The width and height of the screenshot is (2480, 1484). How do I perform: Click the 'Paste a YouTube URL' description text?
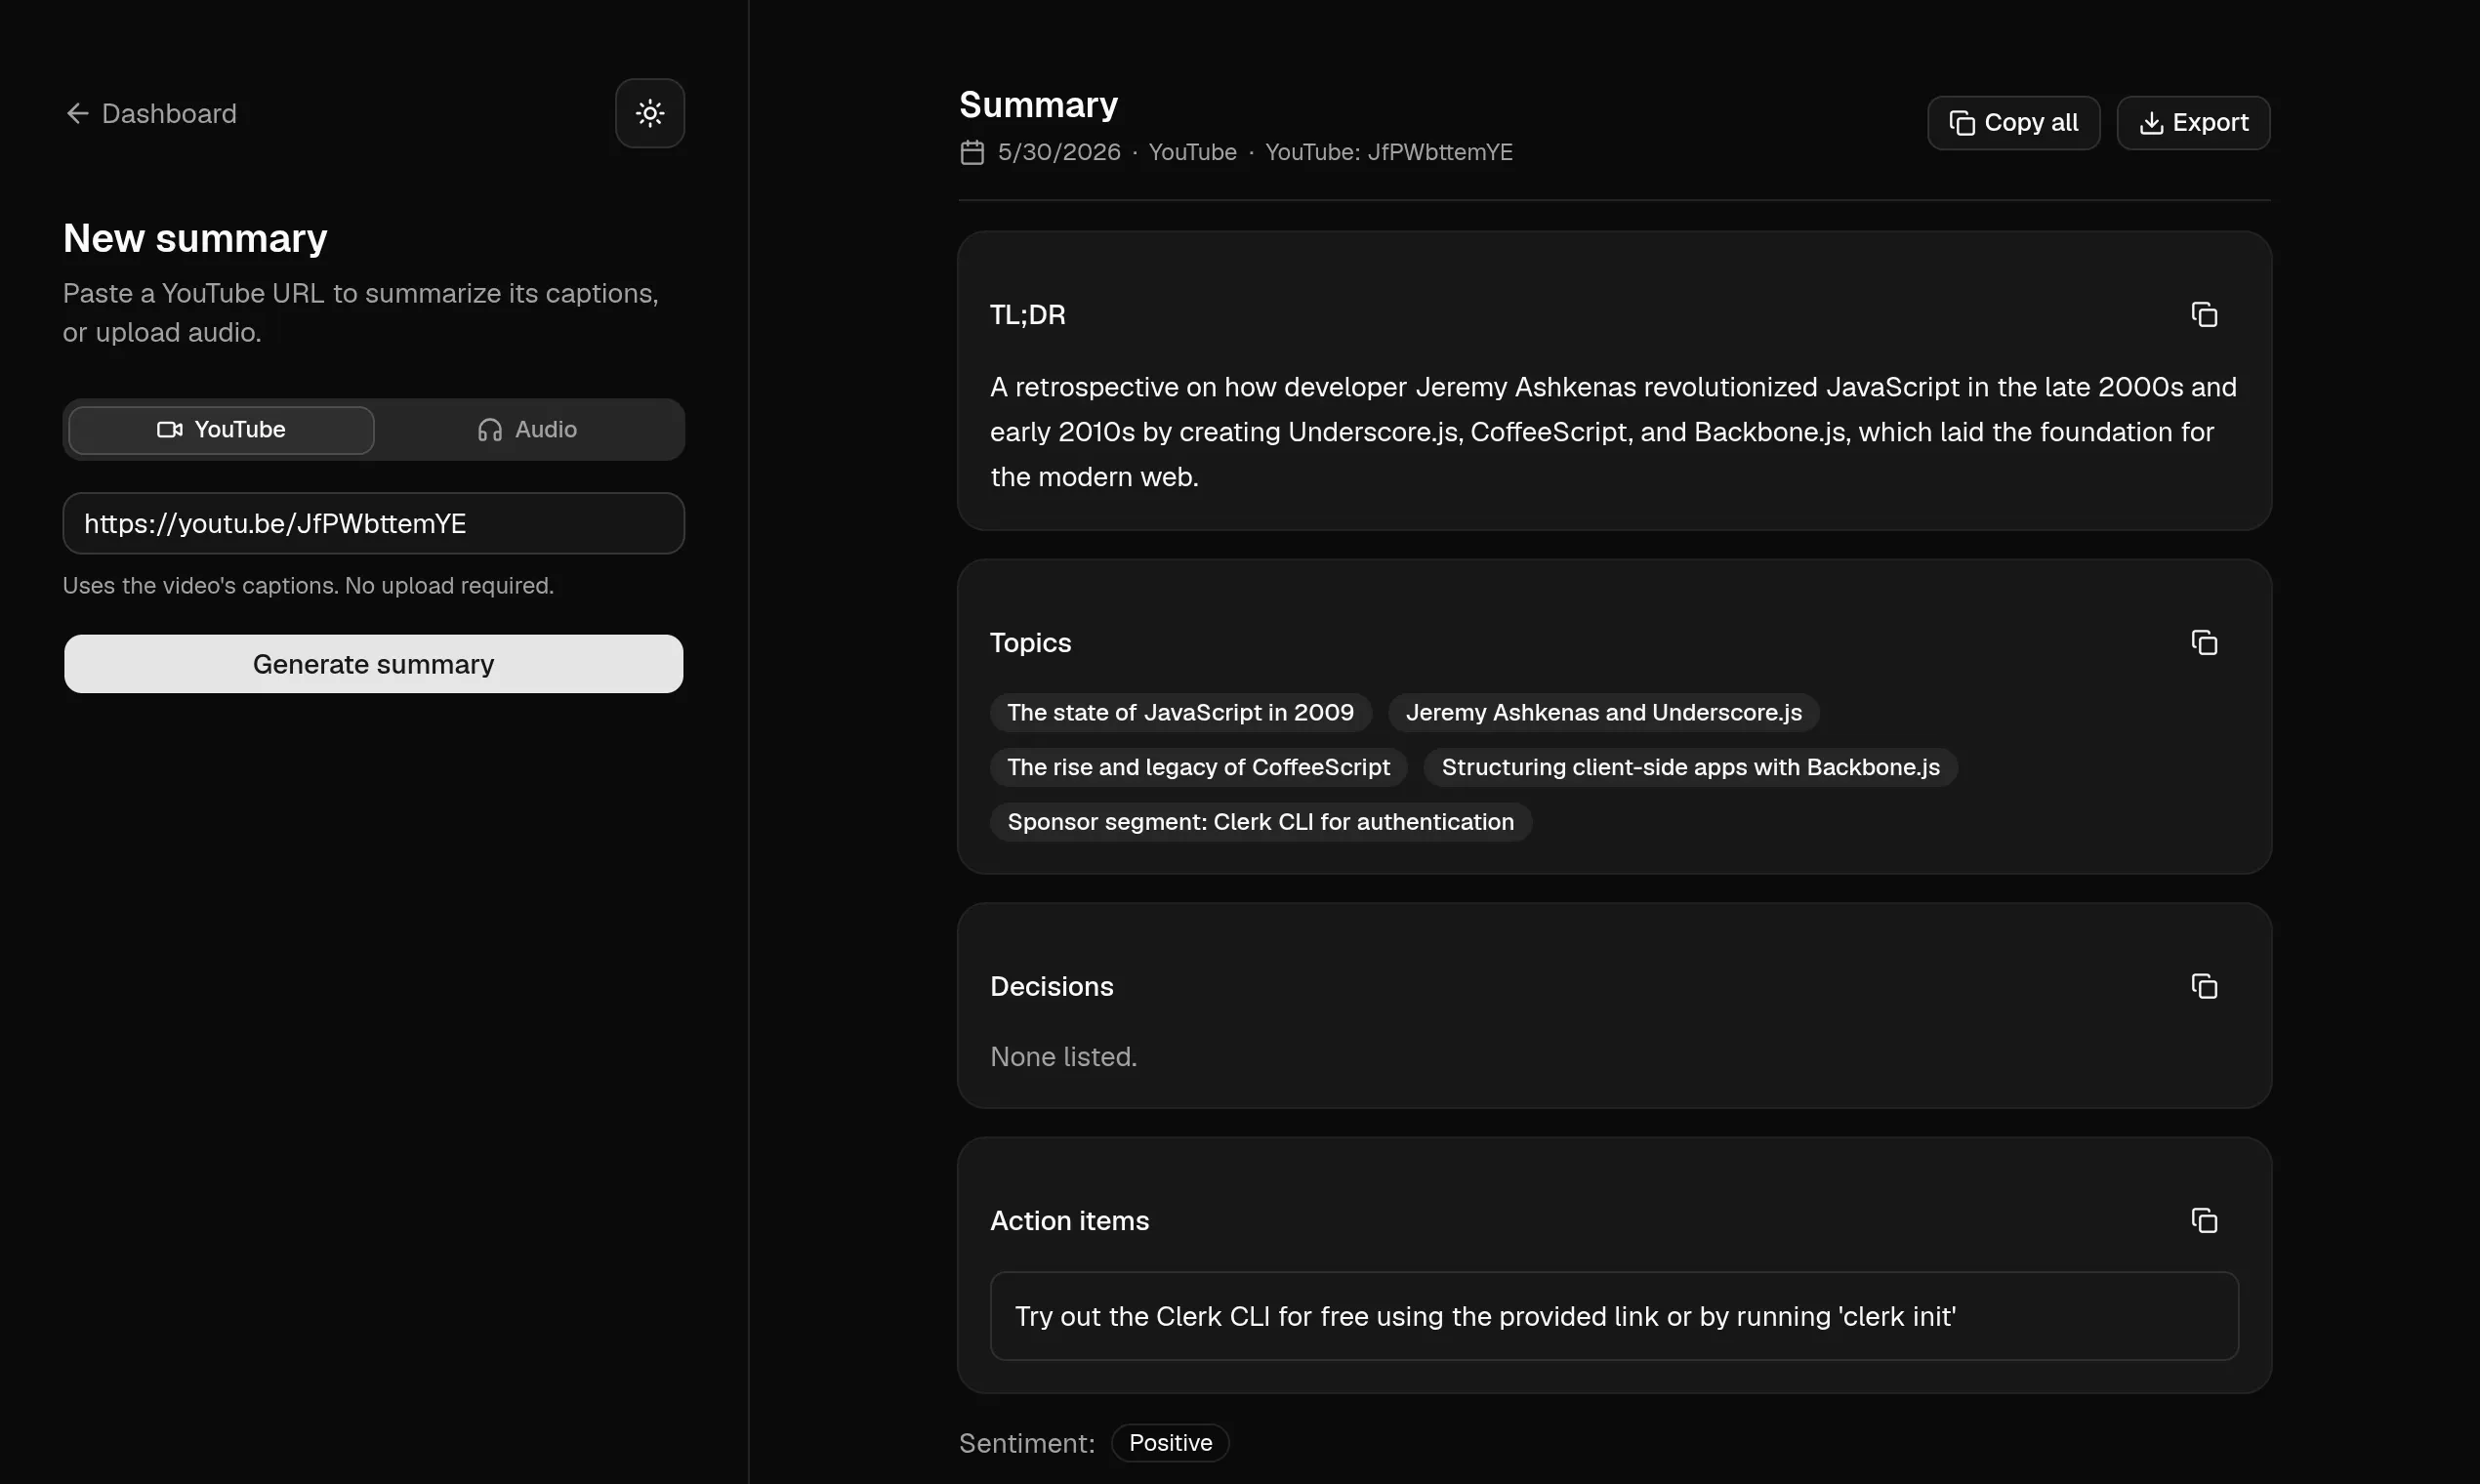(x=360, y=313)
